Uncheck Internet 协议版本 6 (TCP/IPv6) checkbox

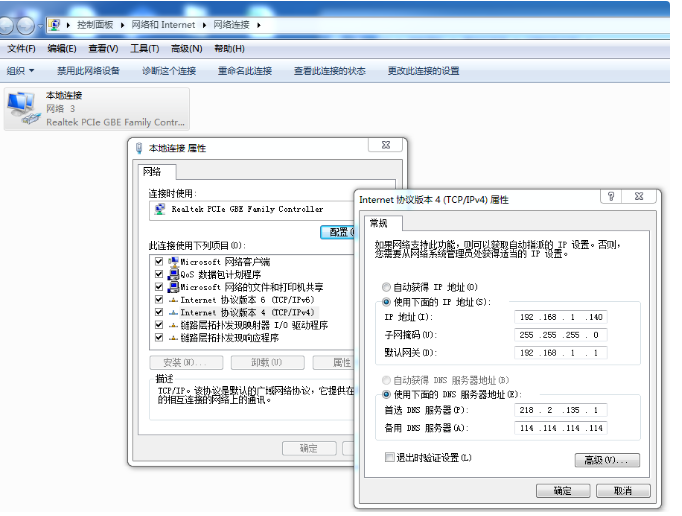(158, 299)
